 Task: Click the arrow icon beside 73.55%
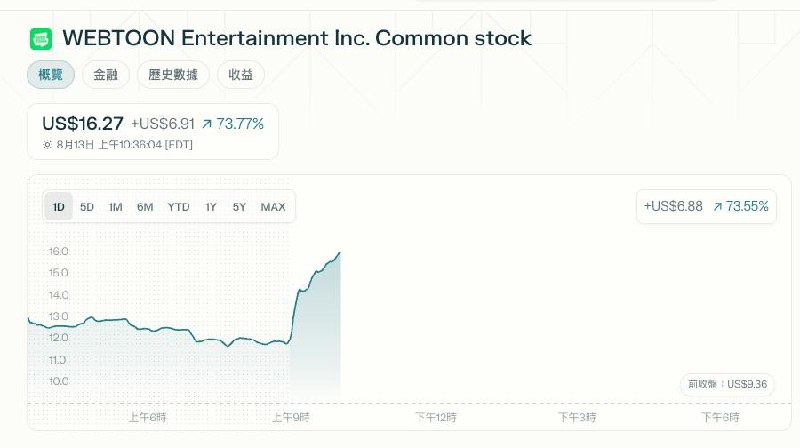coord(717,207)
